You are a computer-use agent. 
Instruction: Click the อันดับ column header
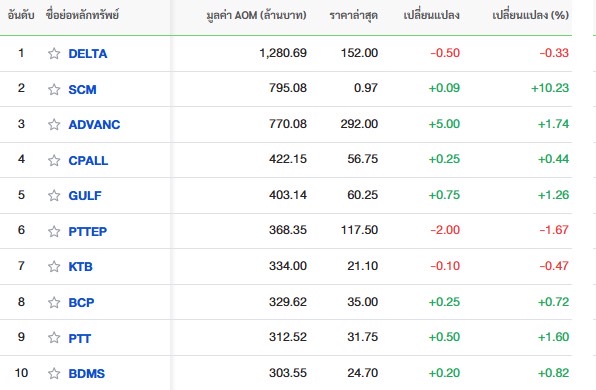(21, 15)
